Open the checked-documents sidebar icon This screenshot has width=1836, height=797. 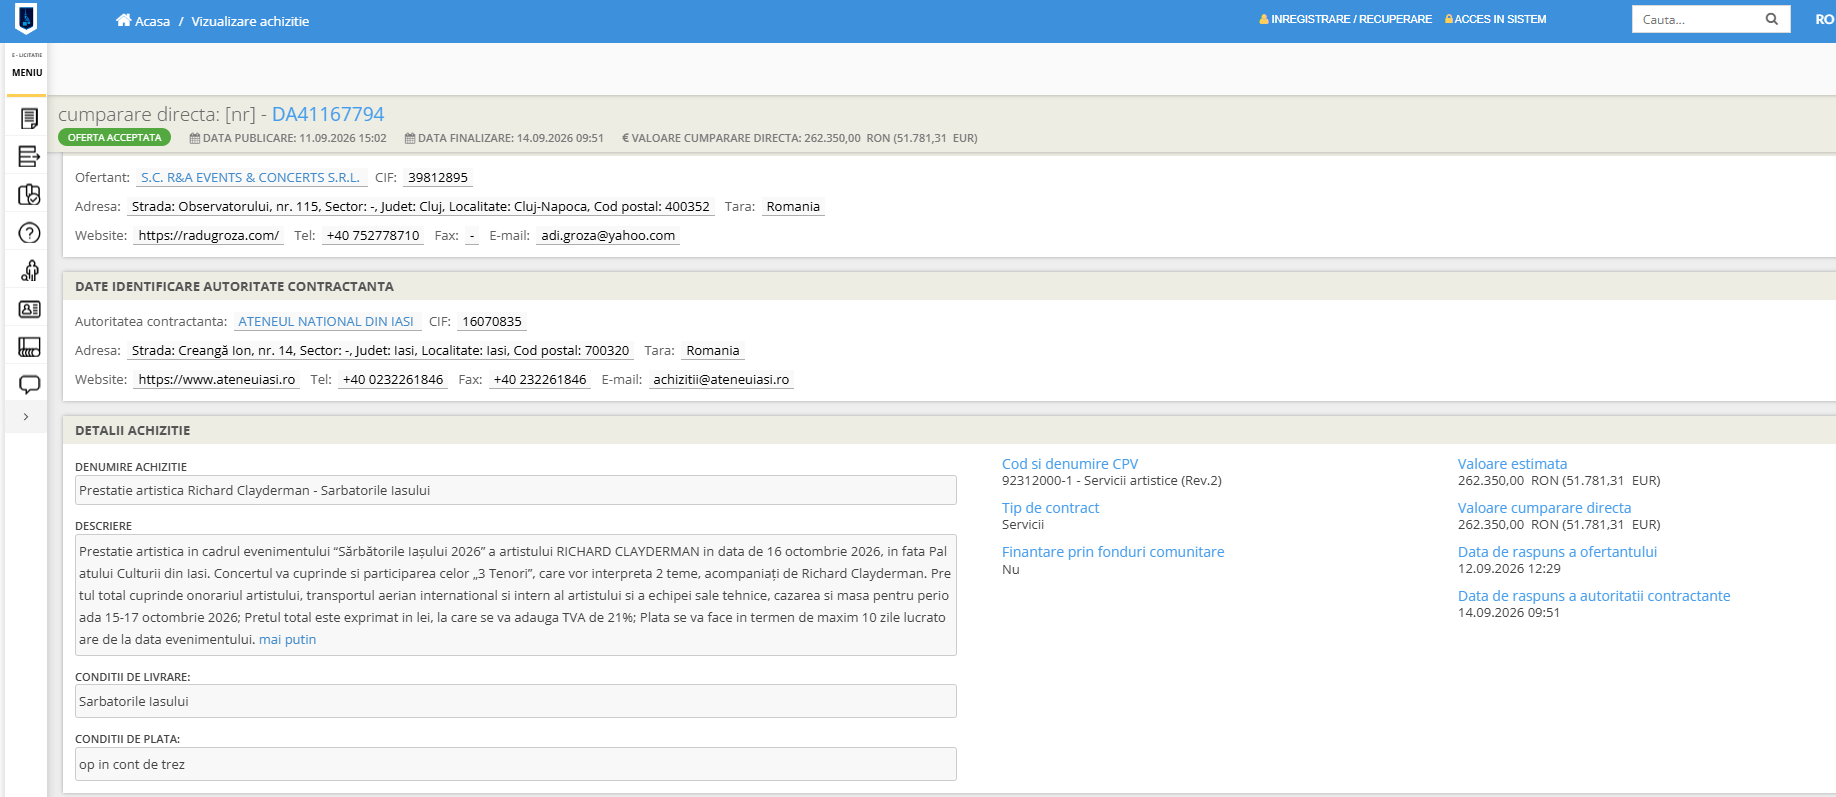click(29, 194)
